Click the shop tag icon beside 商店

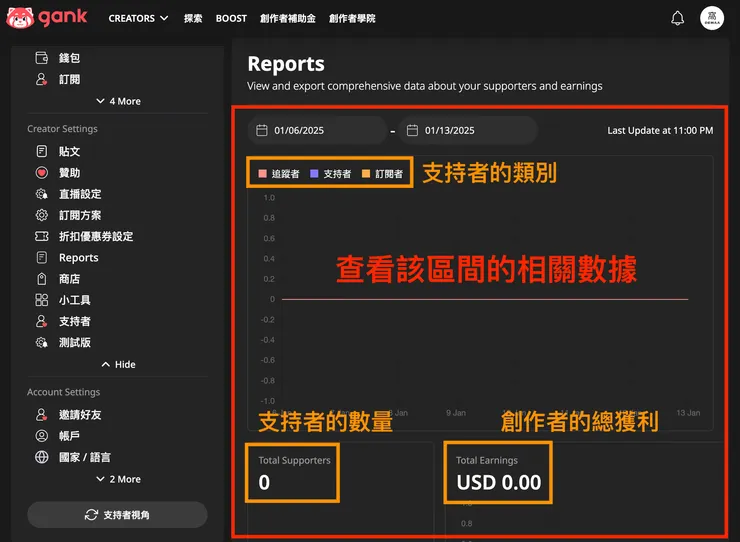[x=42, y=279]
